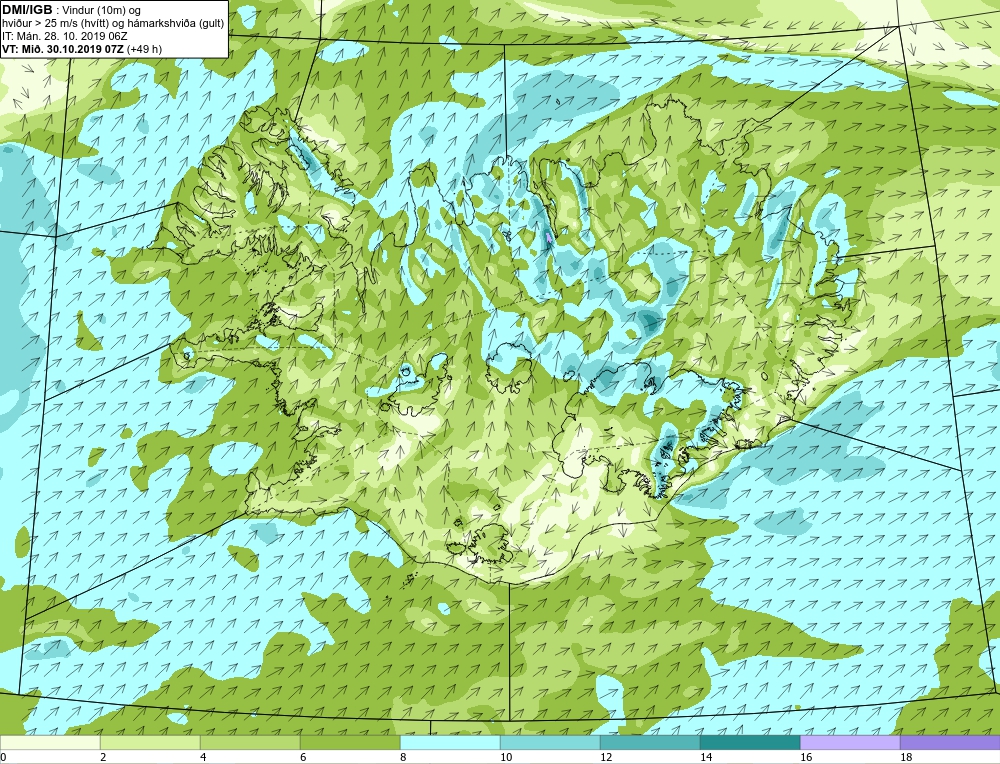Image resolution: width=1000 pixels, height=764 pixels.
Task: Click the legend scale label '8'
Action: (x=404, y=757)
